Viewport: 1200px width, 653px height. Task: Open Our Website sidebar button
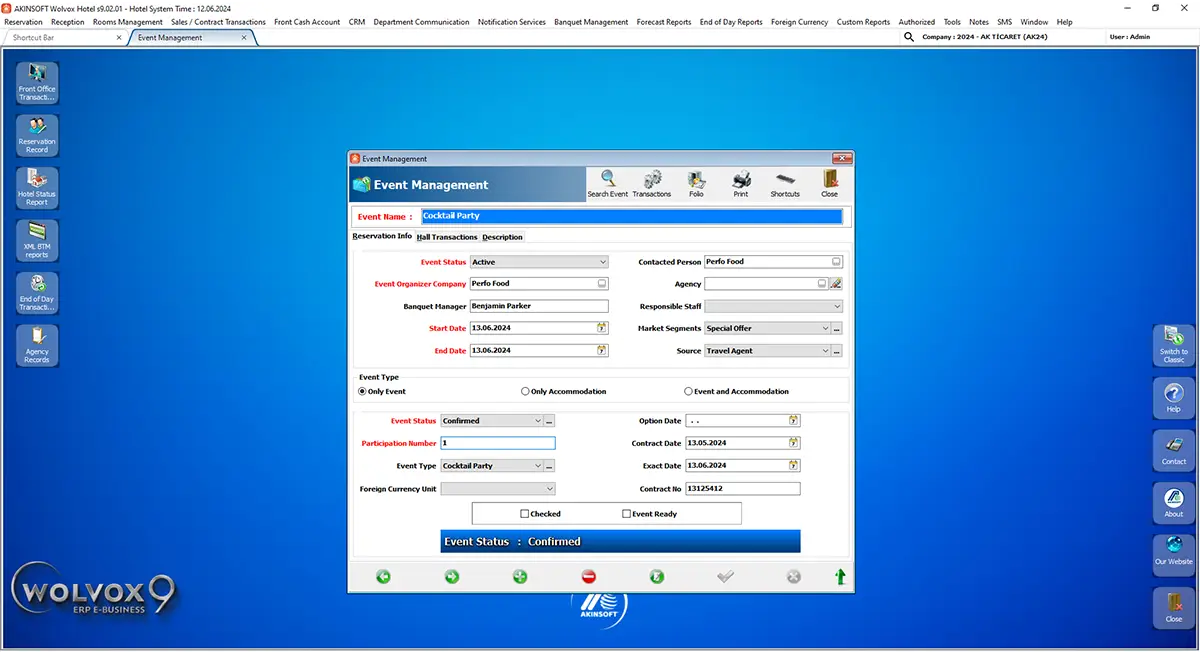[1173, 555]
